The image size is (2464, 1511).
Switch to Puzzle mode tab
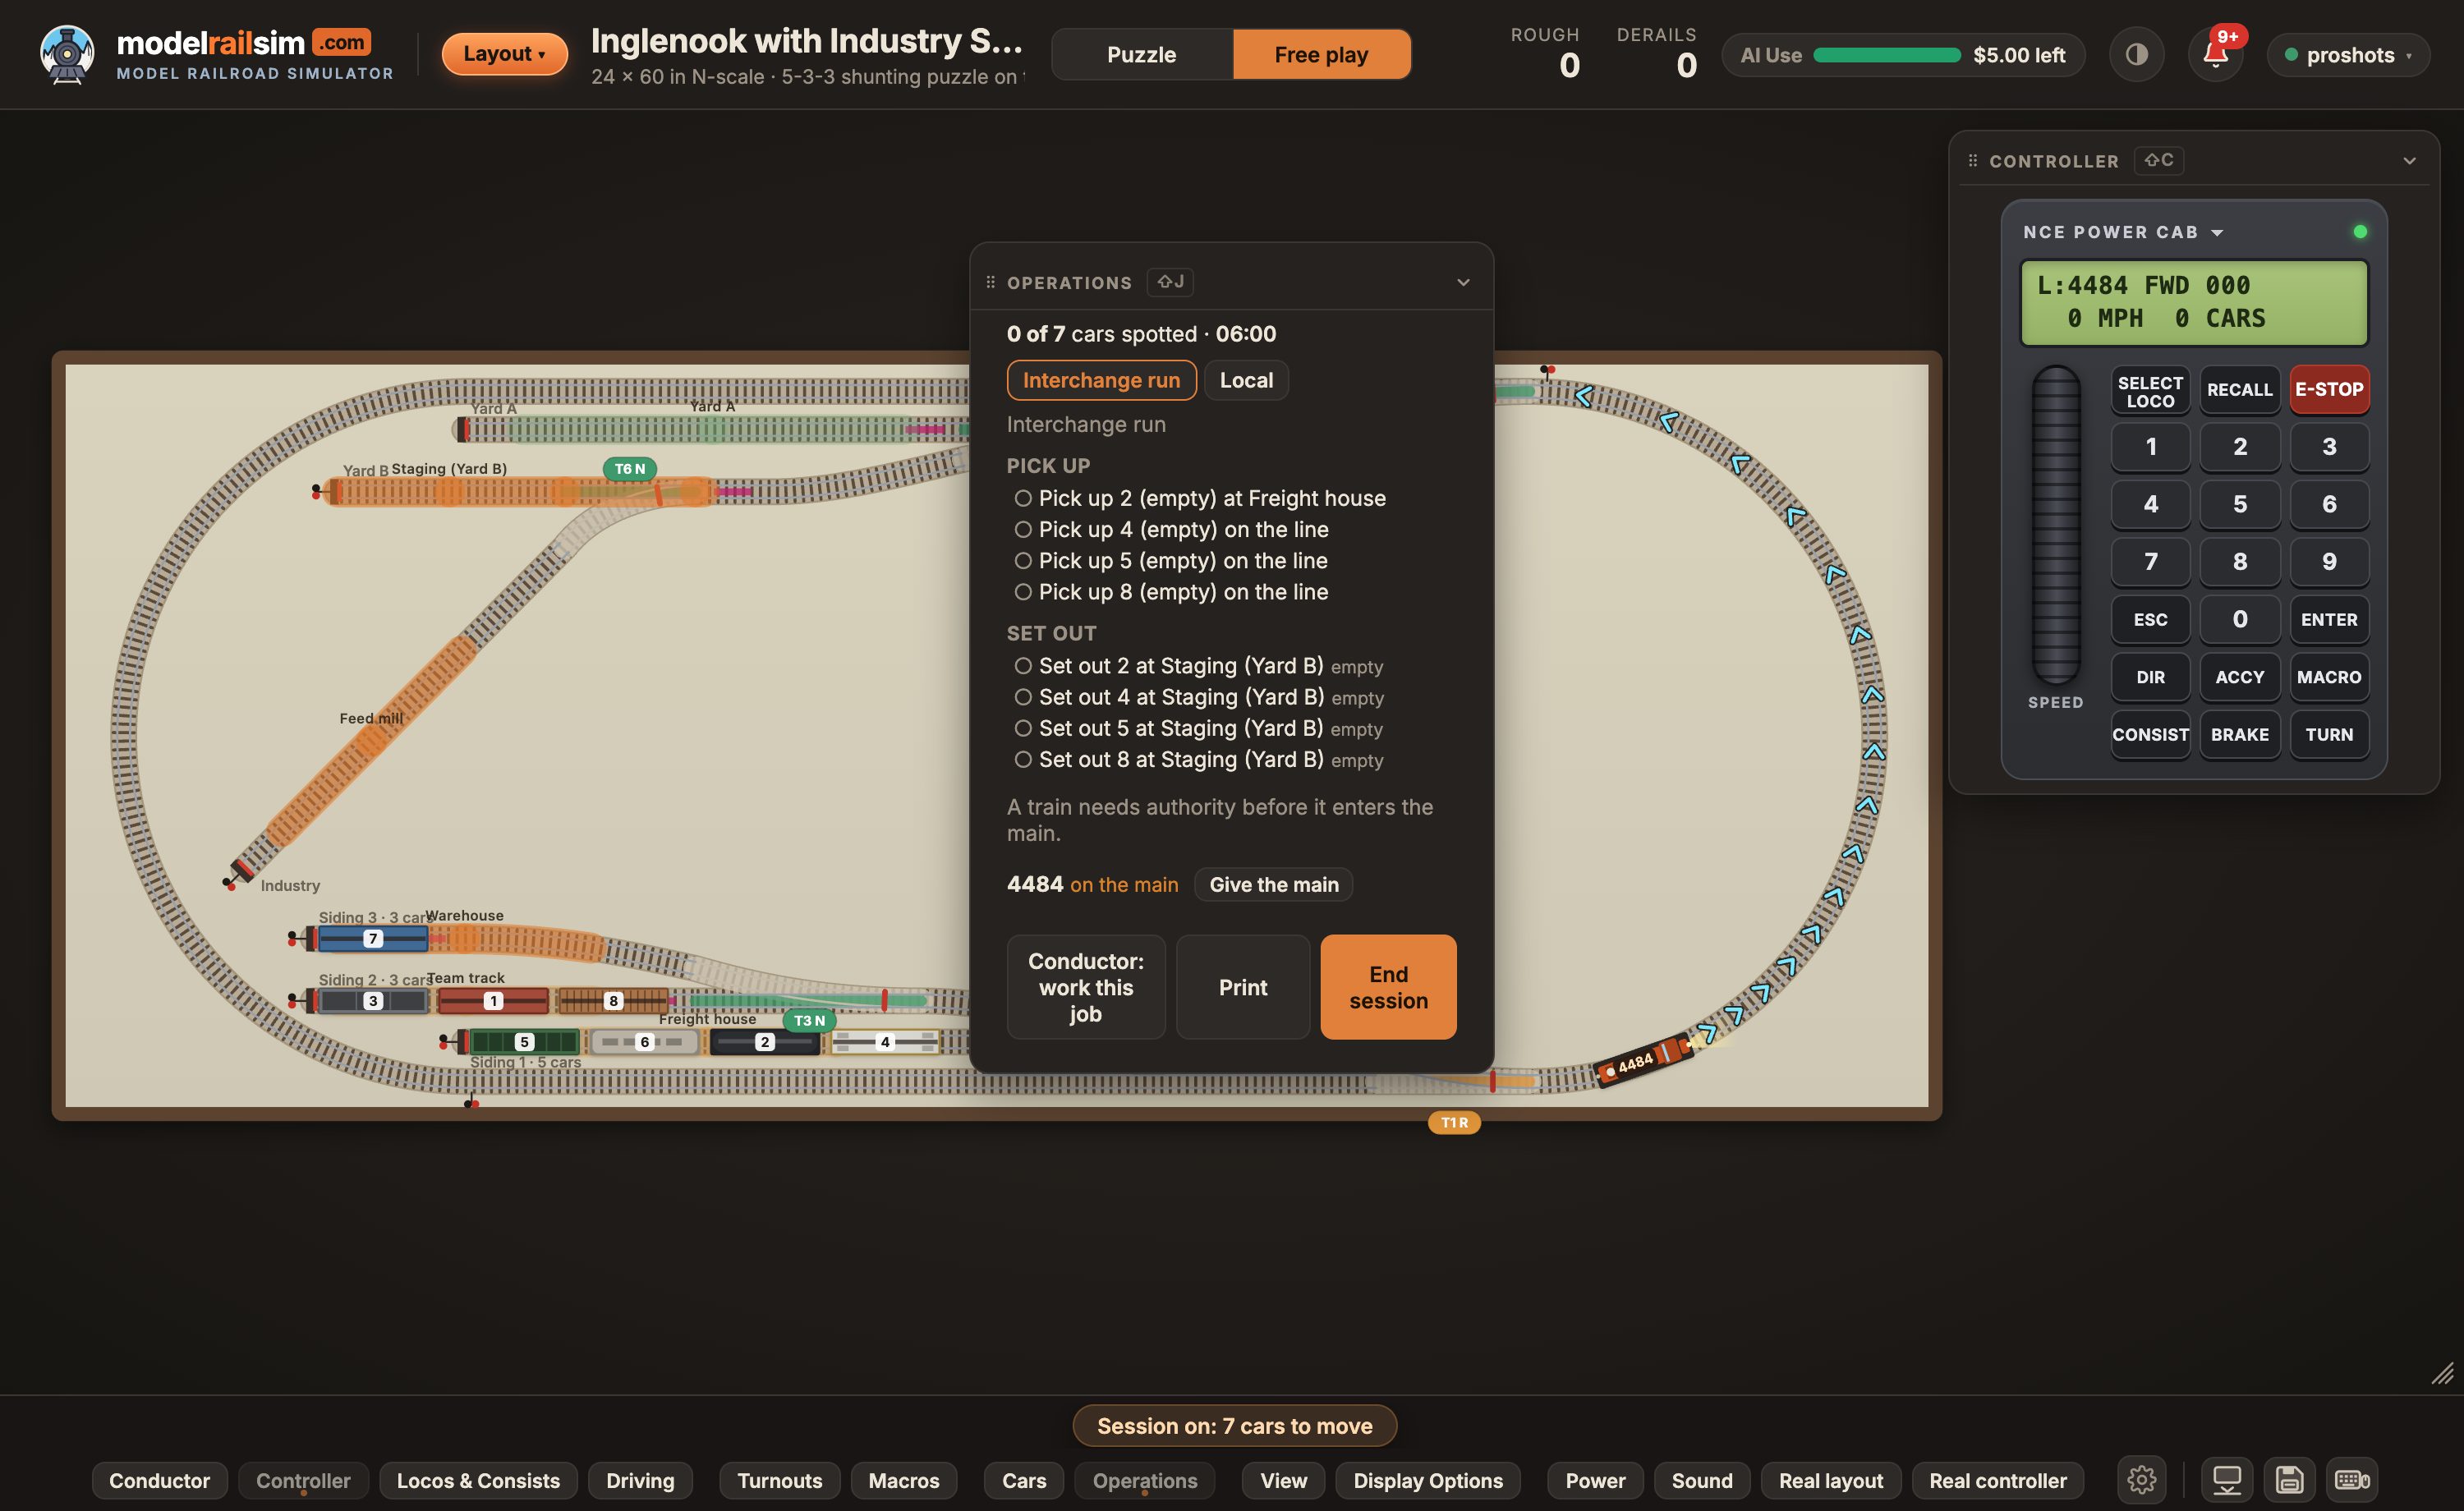click(x=1141, y=55)
